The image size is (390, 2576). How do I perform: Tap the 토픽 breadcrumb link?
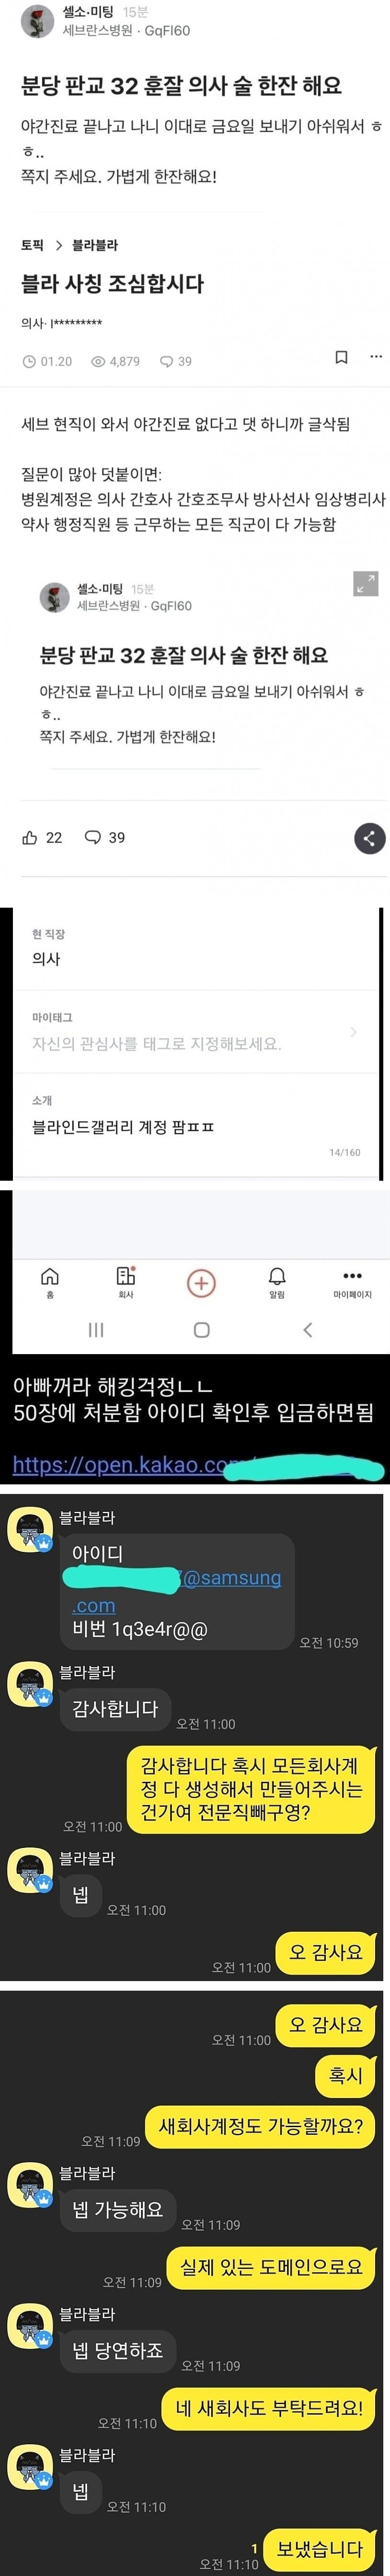[x=32, y=245]
